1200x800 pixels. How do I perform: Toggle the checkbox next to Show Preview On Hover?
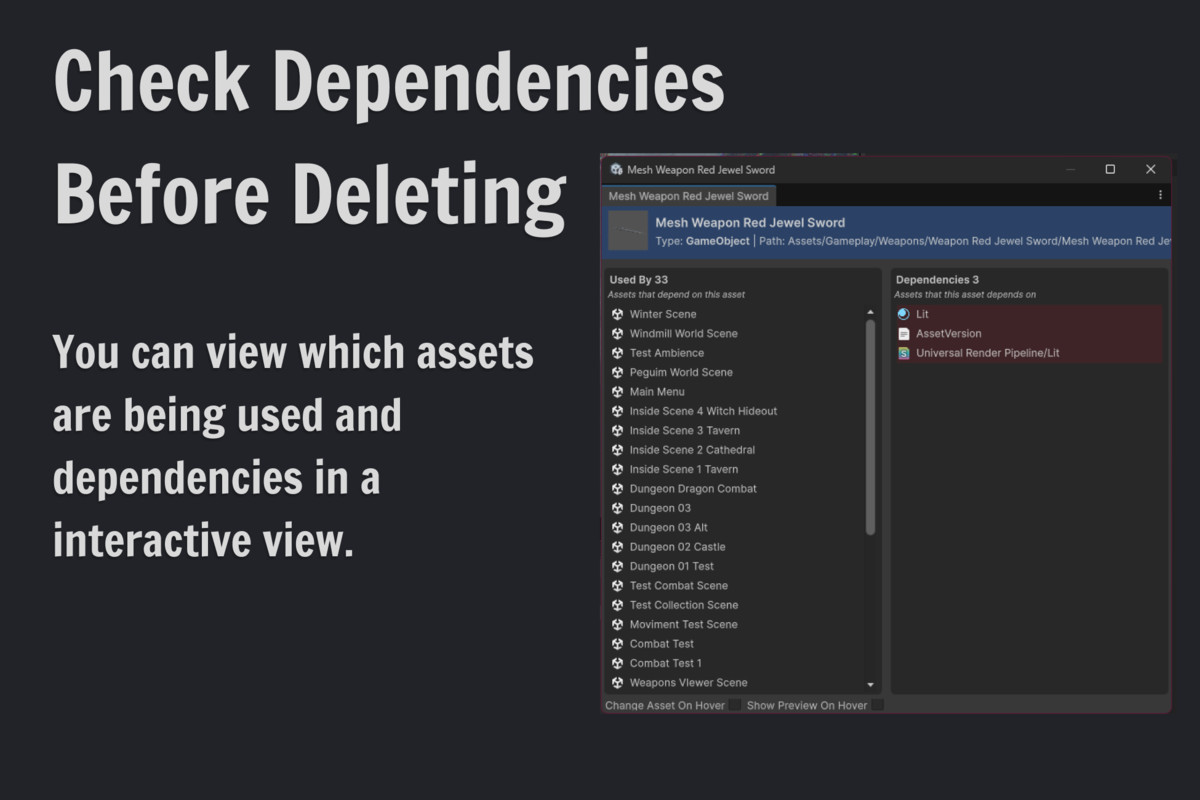tap(877, 705)
